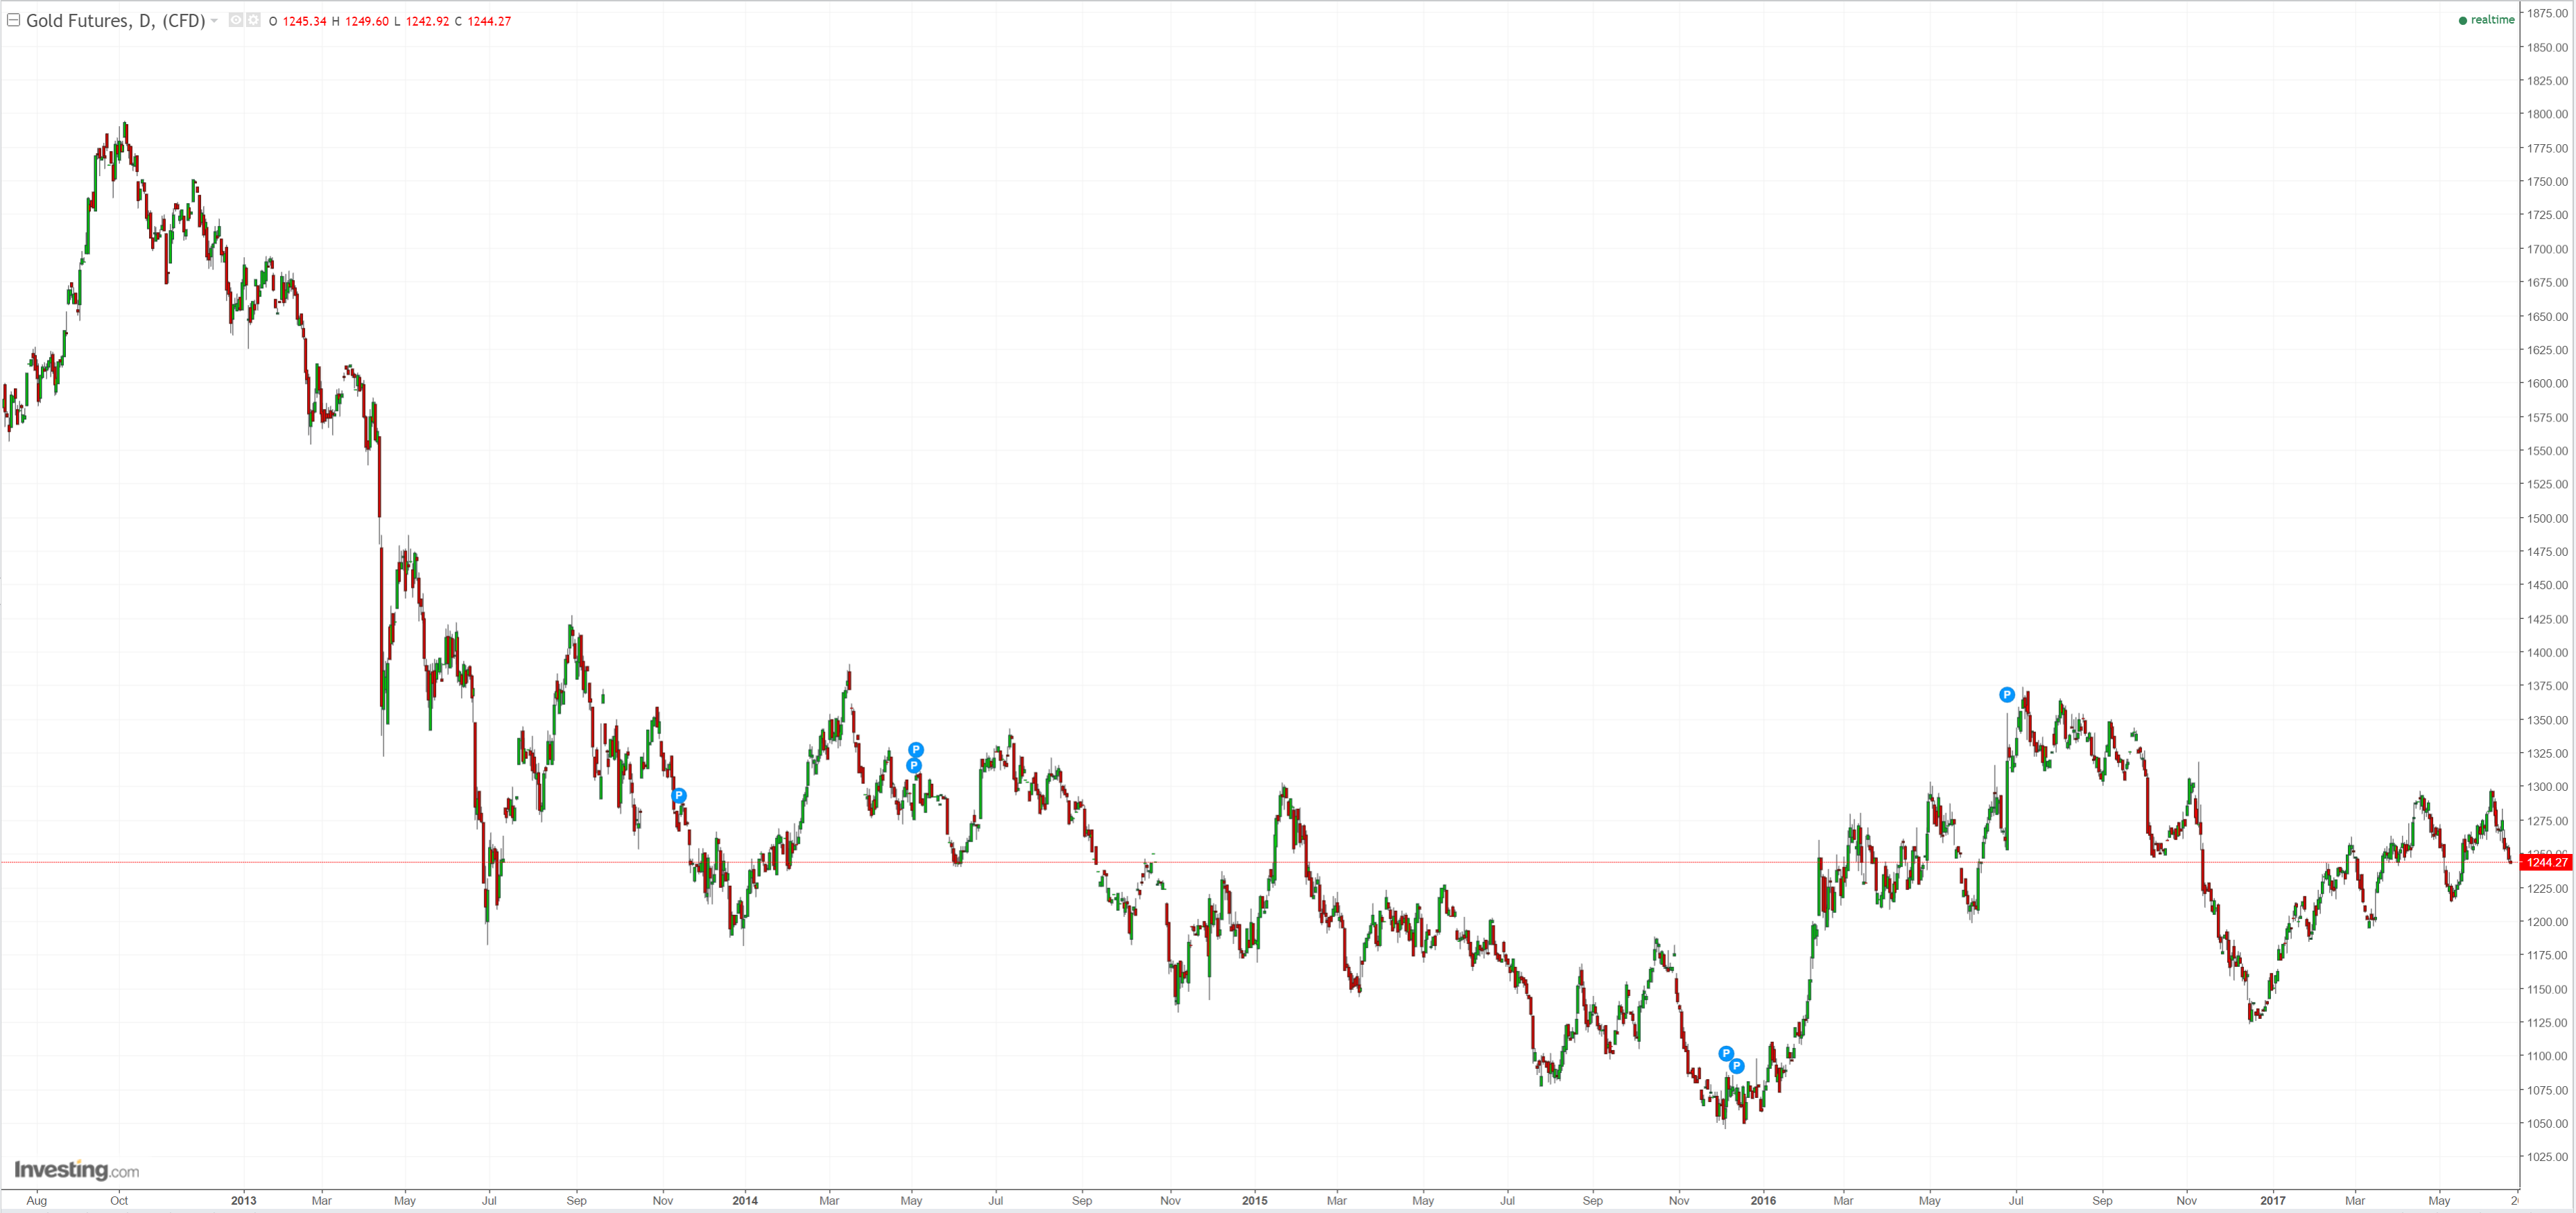Click the upper P marker near May 2014
Image resolution: width=2576 pixels, height=1213 pixels.
[x=916, y=750]
